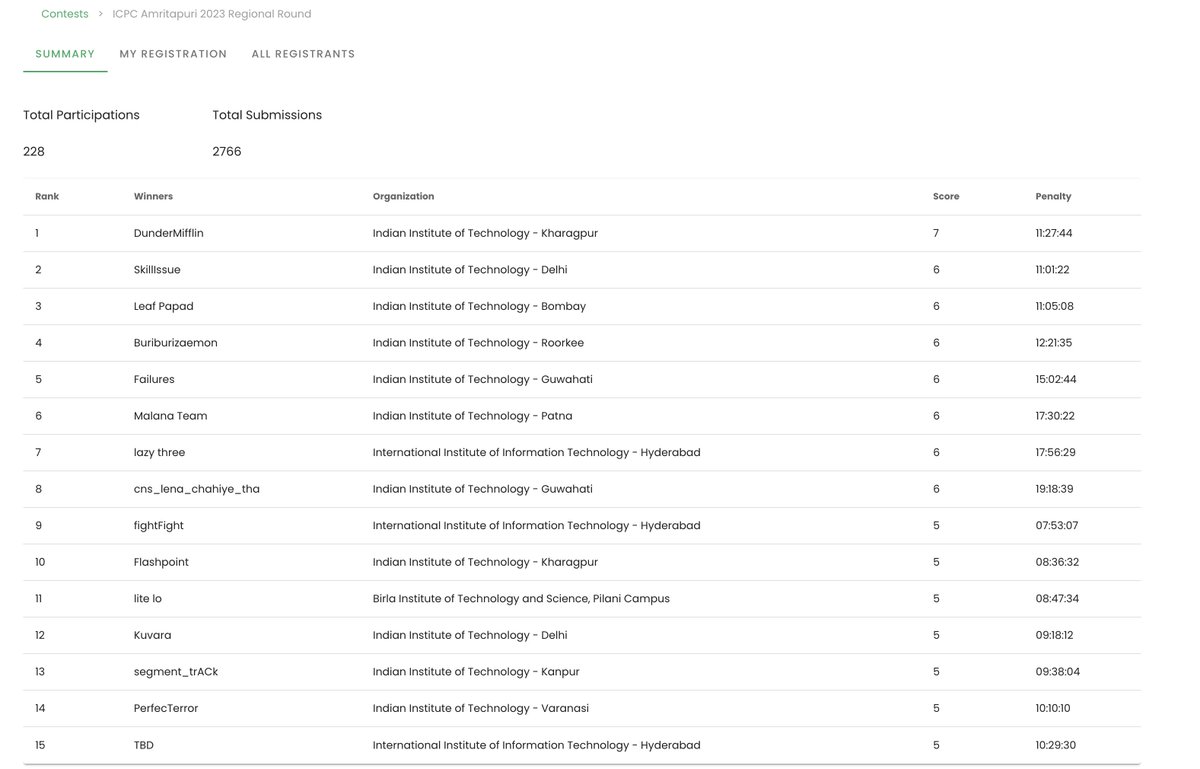Click the Penalty column header

tap(1053, 197)
